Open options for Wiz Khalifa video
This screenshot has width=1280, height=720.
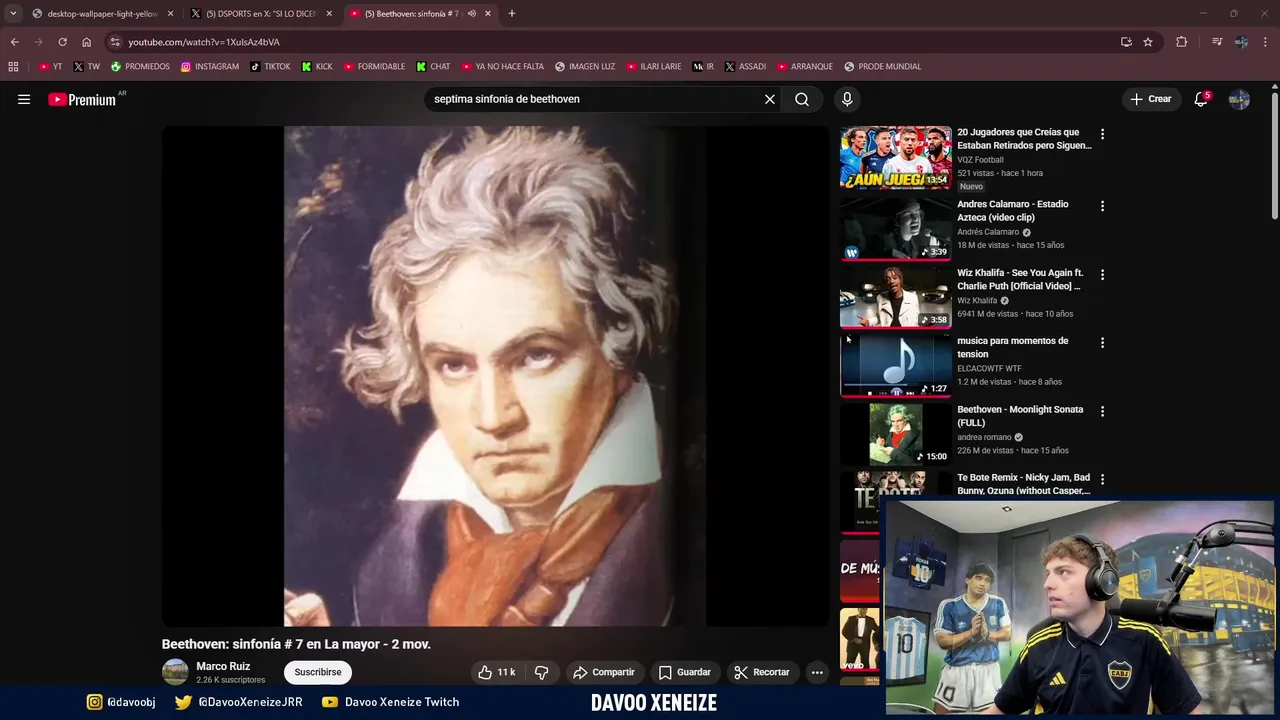(1102, 274)
